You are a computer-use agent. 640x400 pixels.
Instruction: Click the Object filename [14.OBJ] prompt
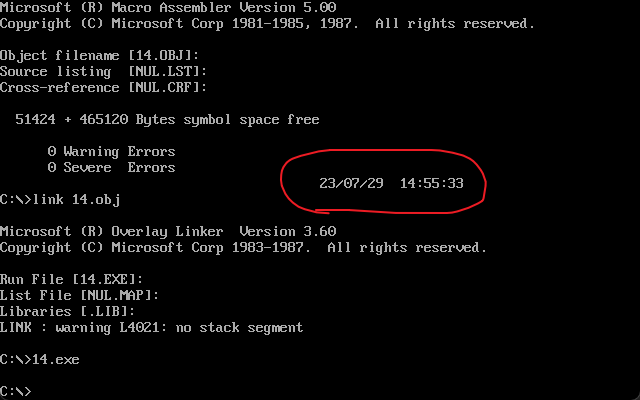point(99,56)
